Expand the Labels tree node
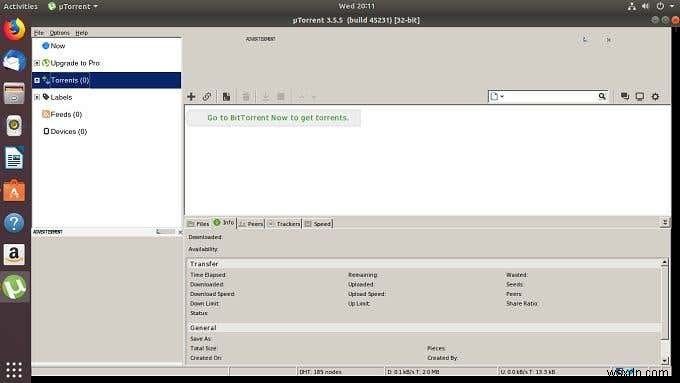Screen dimensions: 680x383 click(37, 97)
